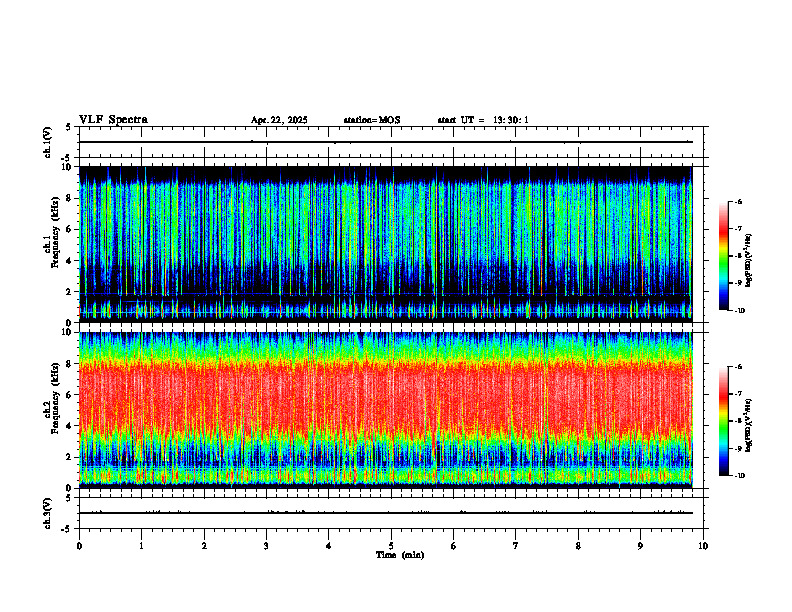Click time-axis tick label '8'
Viewport: 792px width, 612px height.
(578, 546)
